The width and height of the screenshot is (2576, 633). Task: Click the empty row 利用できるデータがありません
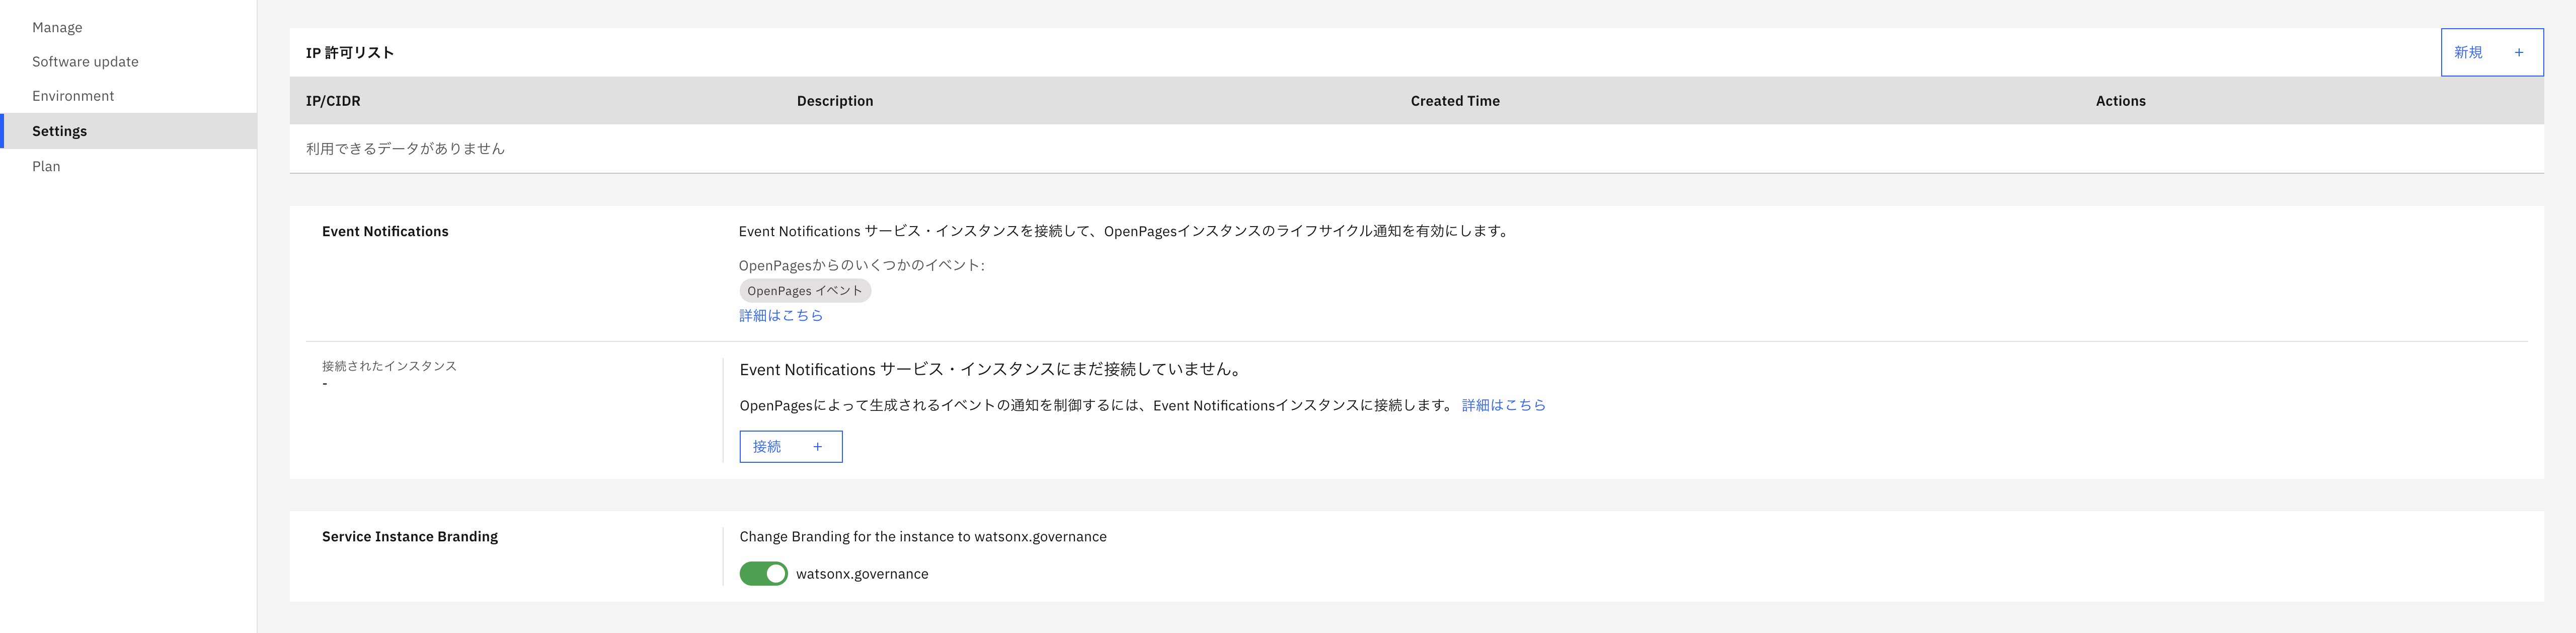tap(405, 149)
